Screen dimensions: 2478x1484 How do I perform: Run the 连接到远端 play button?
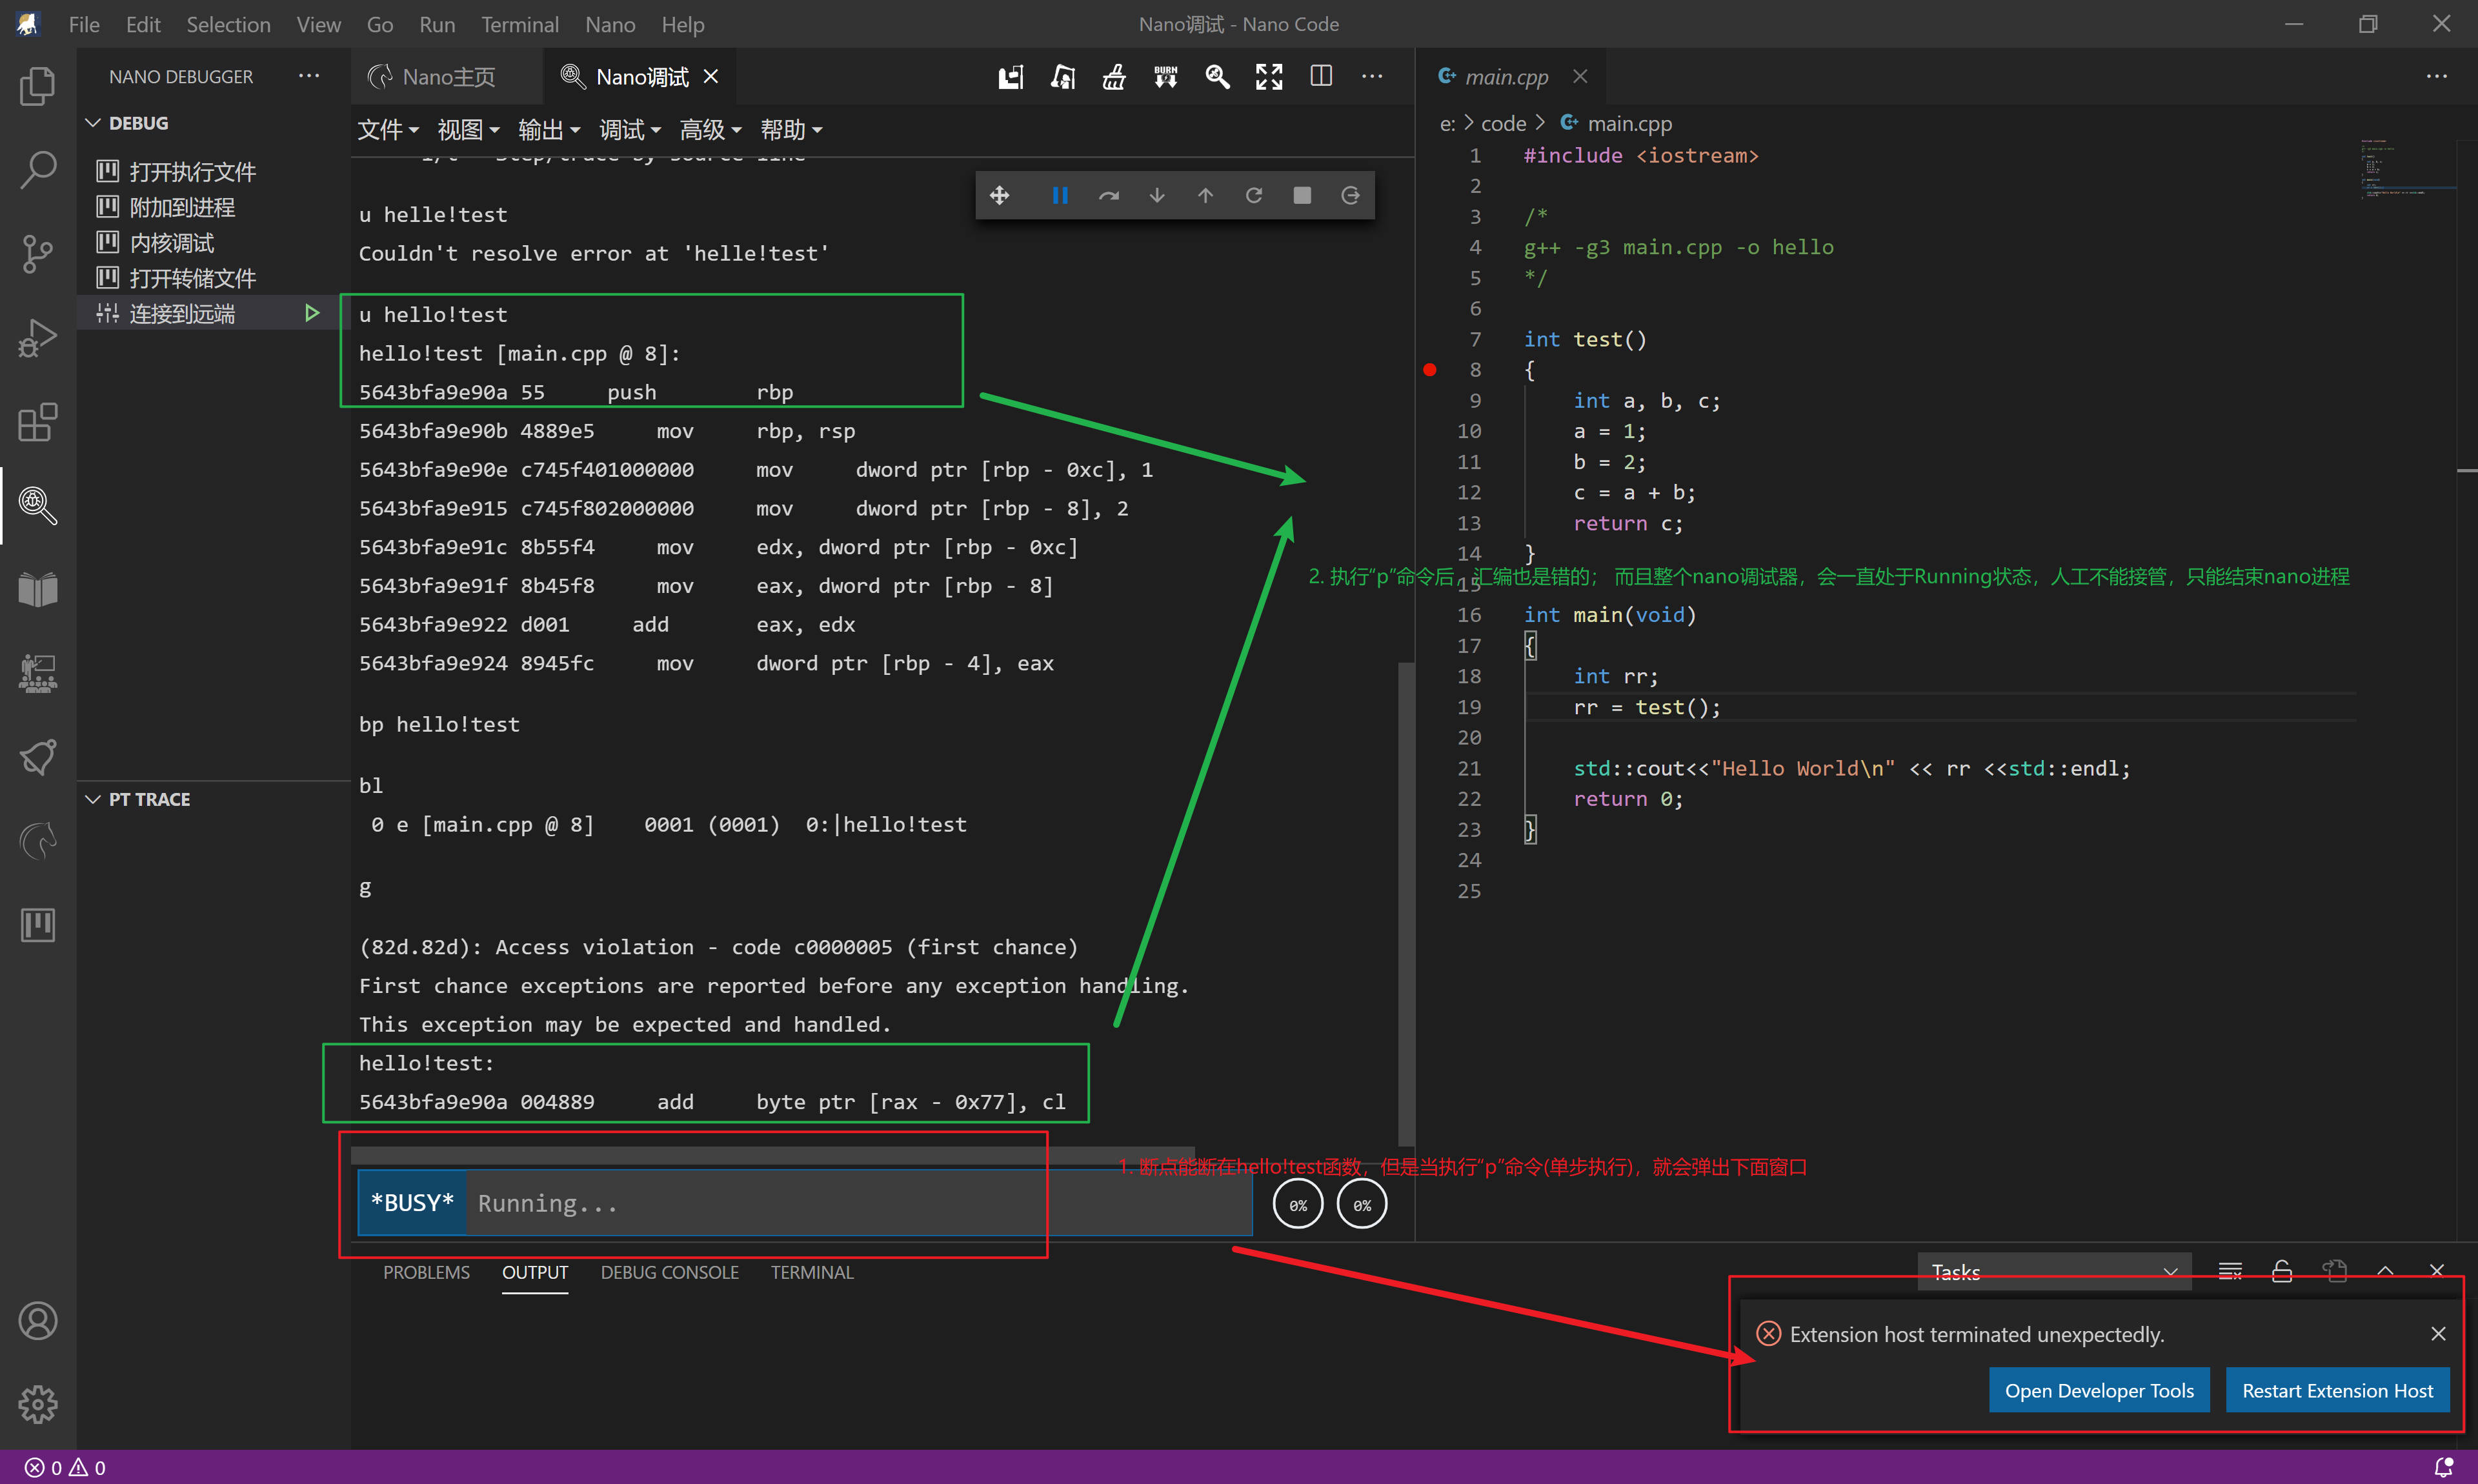(312, 314)
